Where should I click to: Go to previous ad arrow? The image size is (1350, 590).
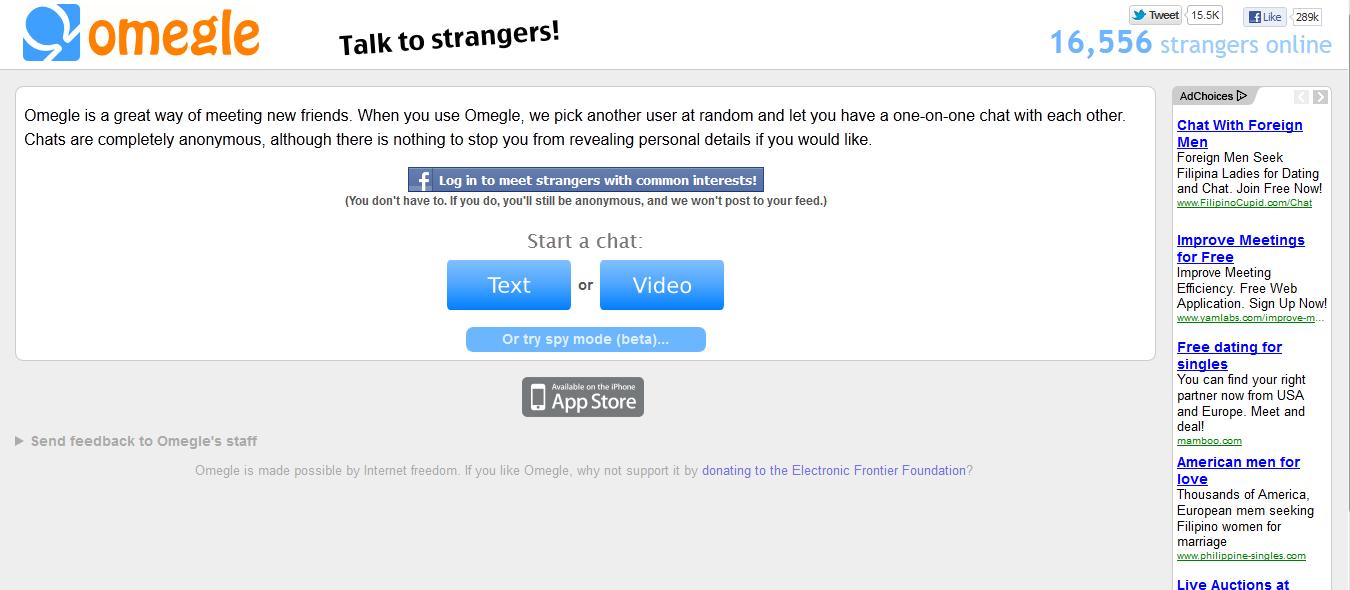tap(1301, 97)
